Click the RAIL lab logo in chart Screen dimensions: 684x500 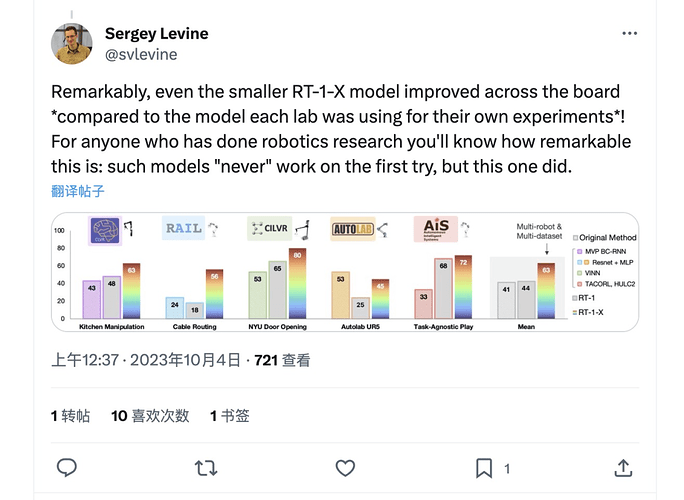(x=182, y=231)
